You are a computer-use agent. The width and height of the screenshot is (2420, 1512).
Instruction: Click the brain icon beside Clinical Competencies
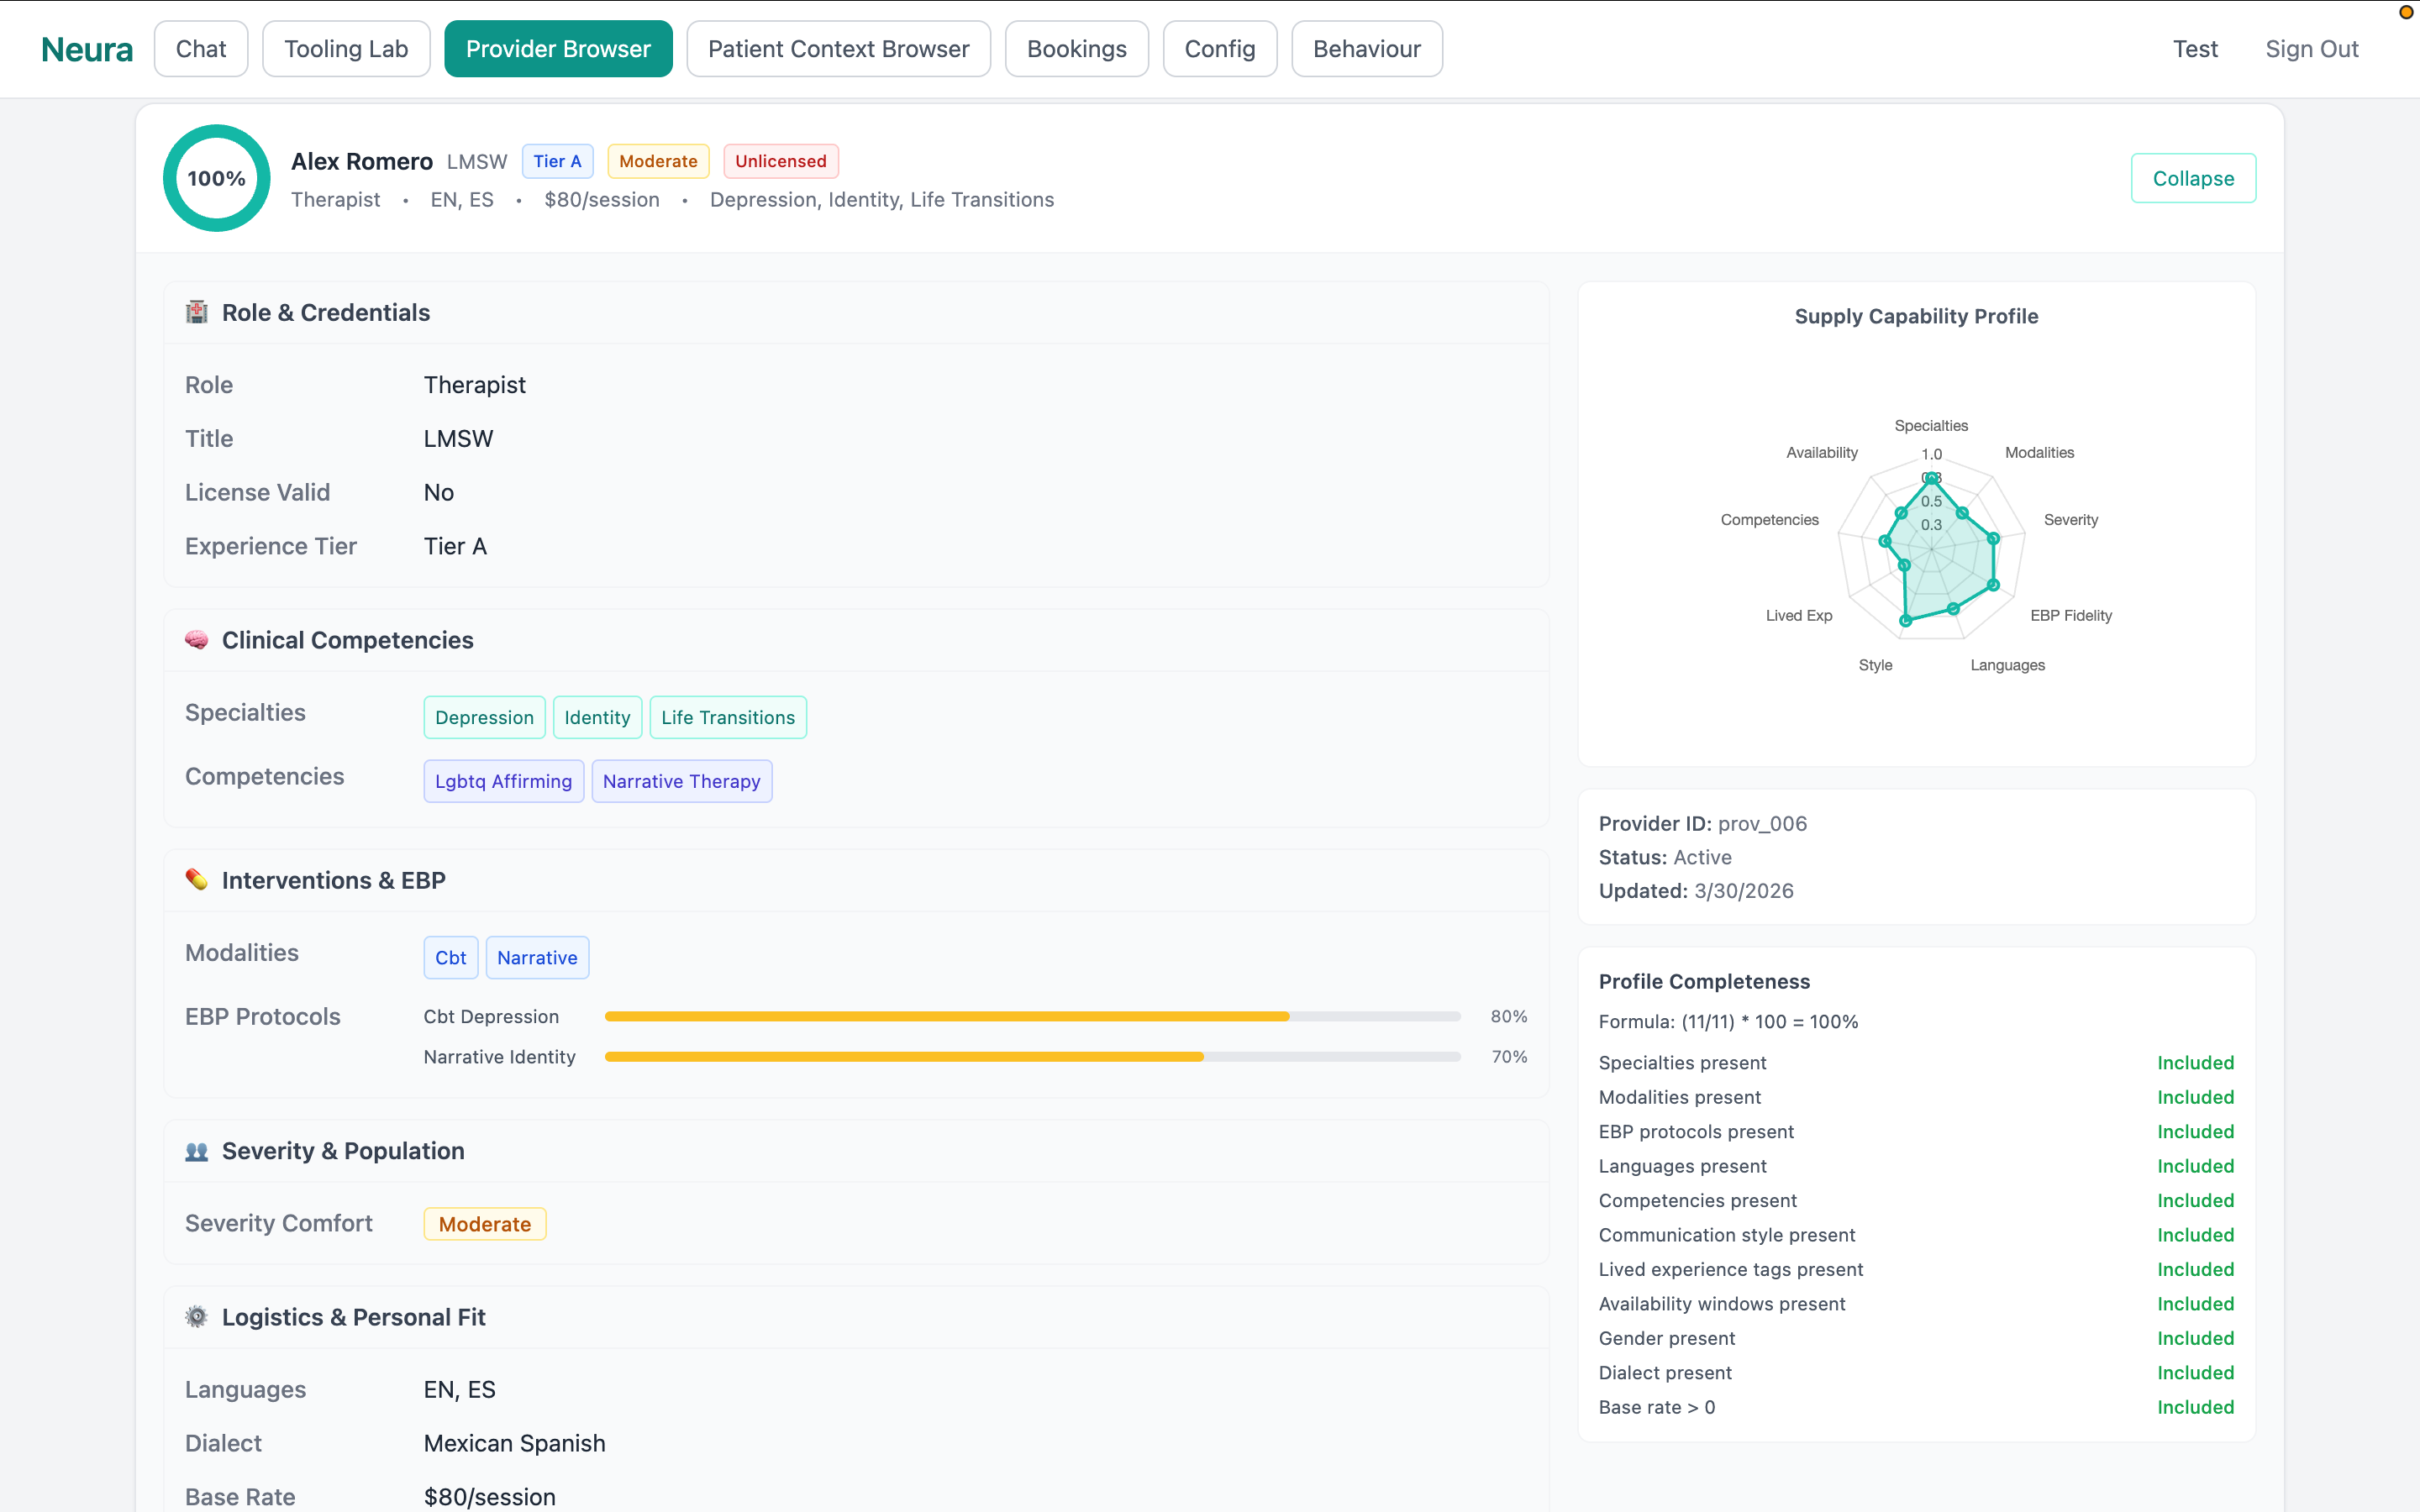coord(197,640)
